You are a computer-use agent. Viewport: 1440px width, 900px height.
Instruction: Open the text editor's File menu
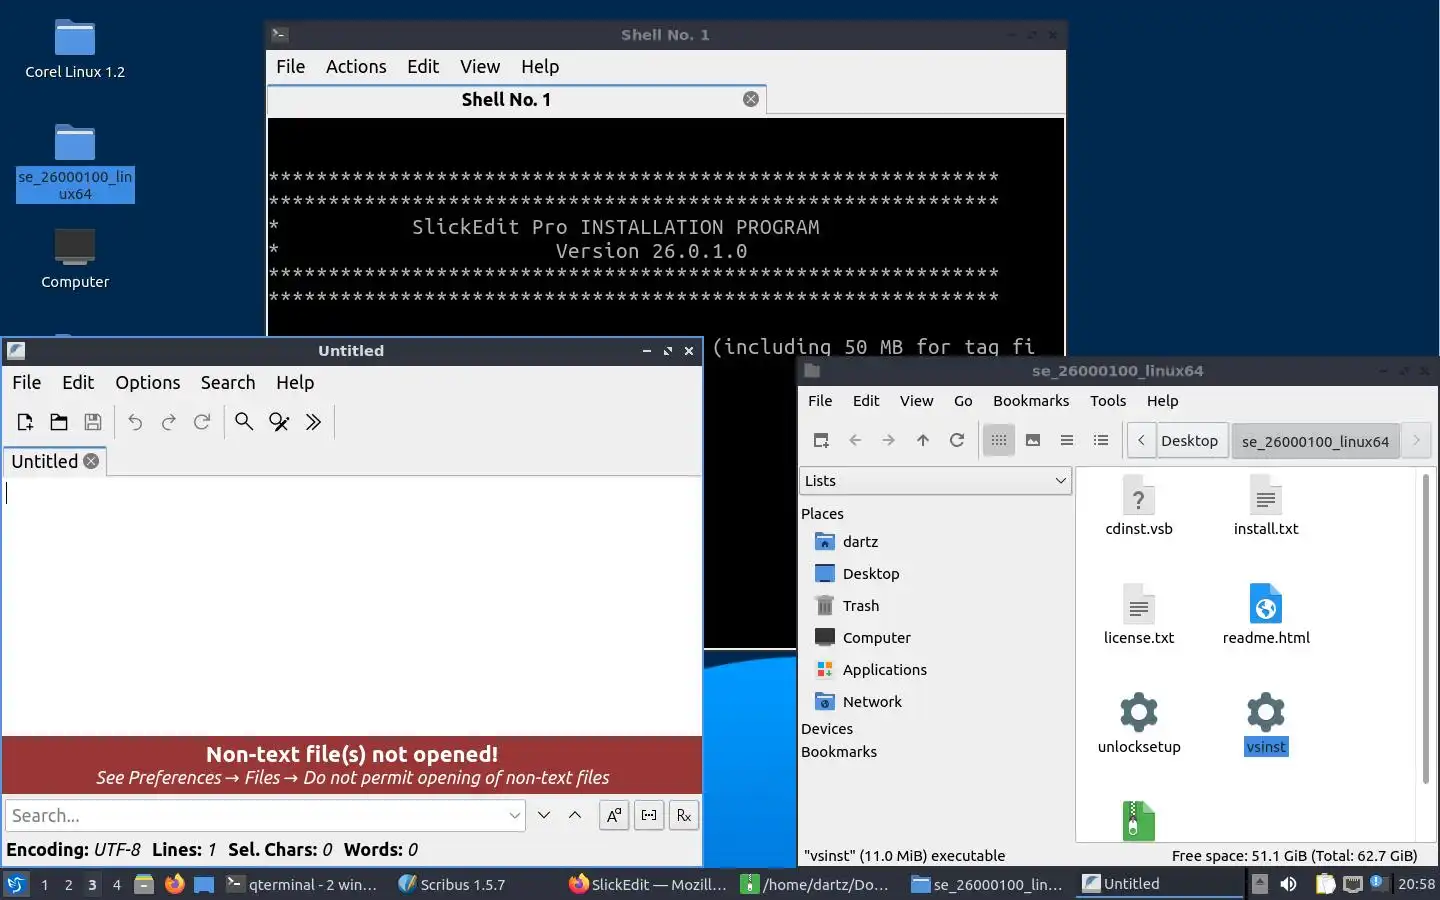tap(27, 382)
